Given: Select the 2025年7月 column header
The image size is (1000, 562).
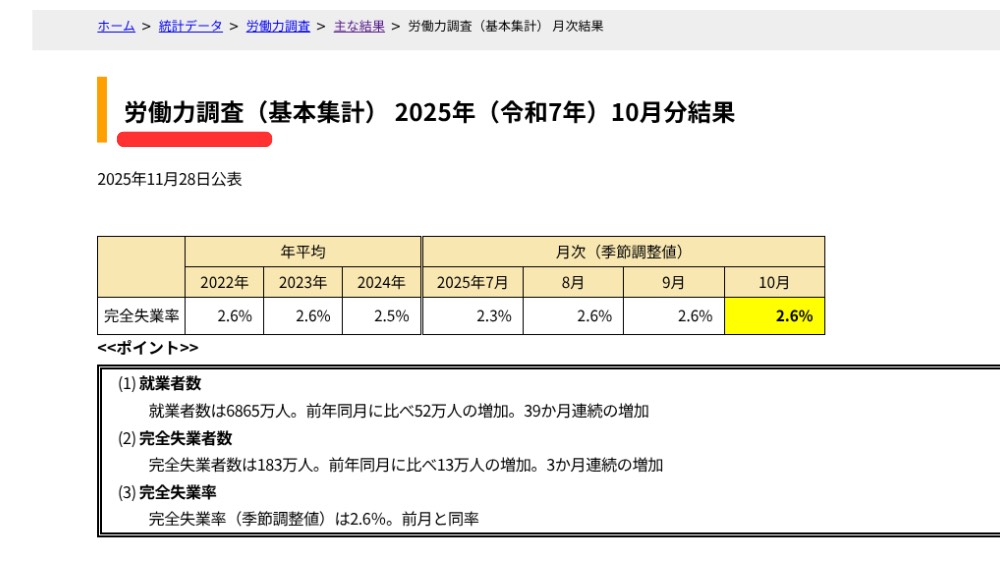Looking at the screenshot, I should (x=472, y=283).
